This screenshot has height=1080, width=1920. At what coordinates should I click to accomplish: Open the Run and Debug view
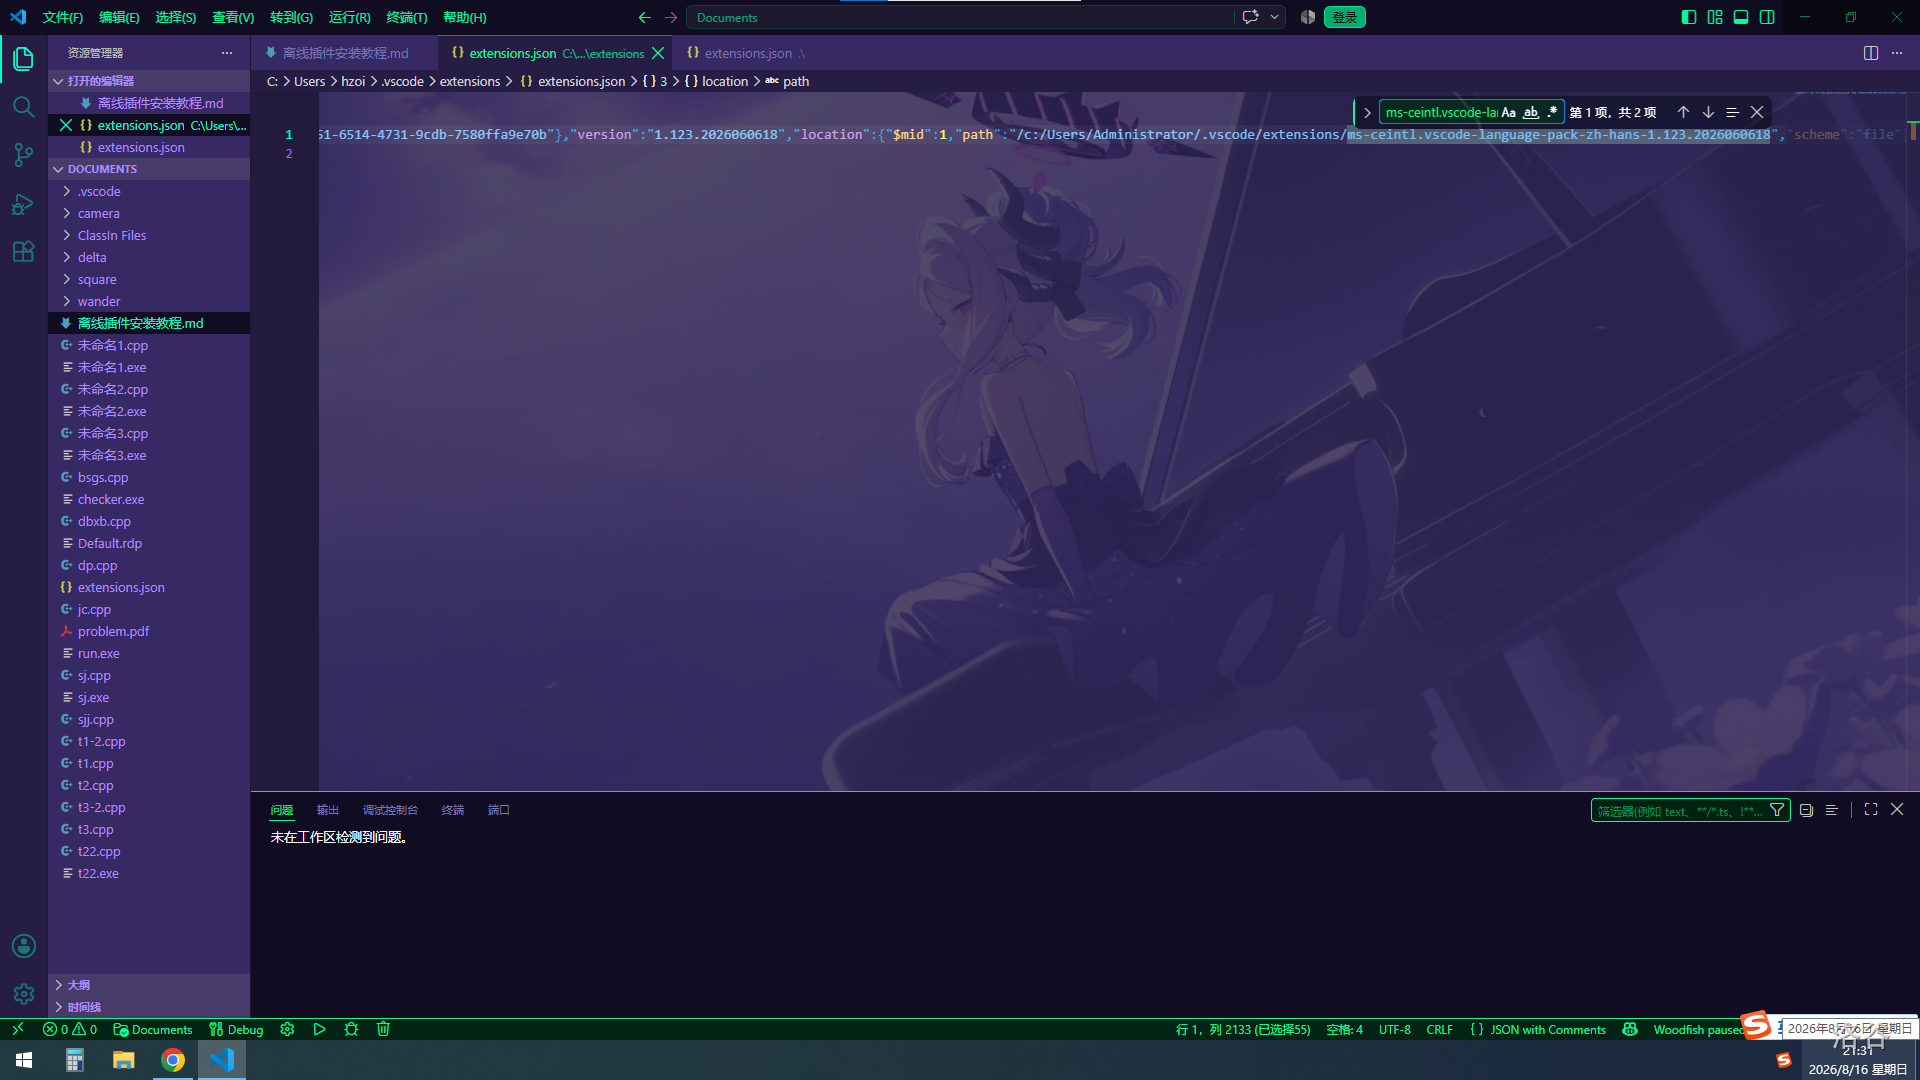24,204
